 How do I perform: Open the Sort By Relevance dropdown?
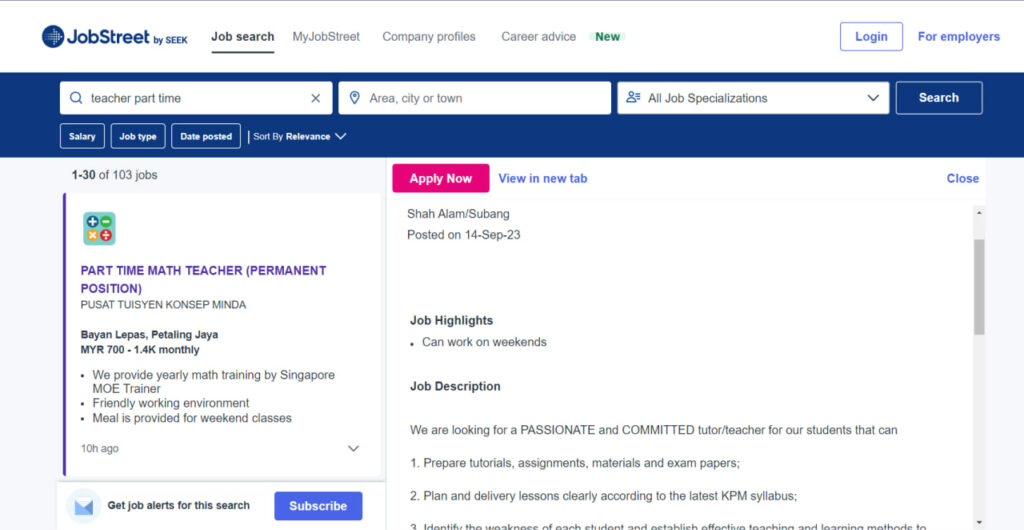pyautogui.click(x=300, y=136)
